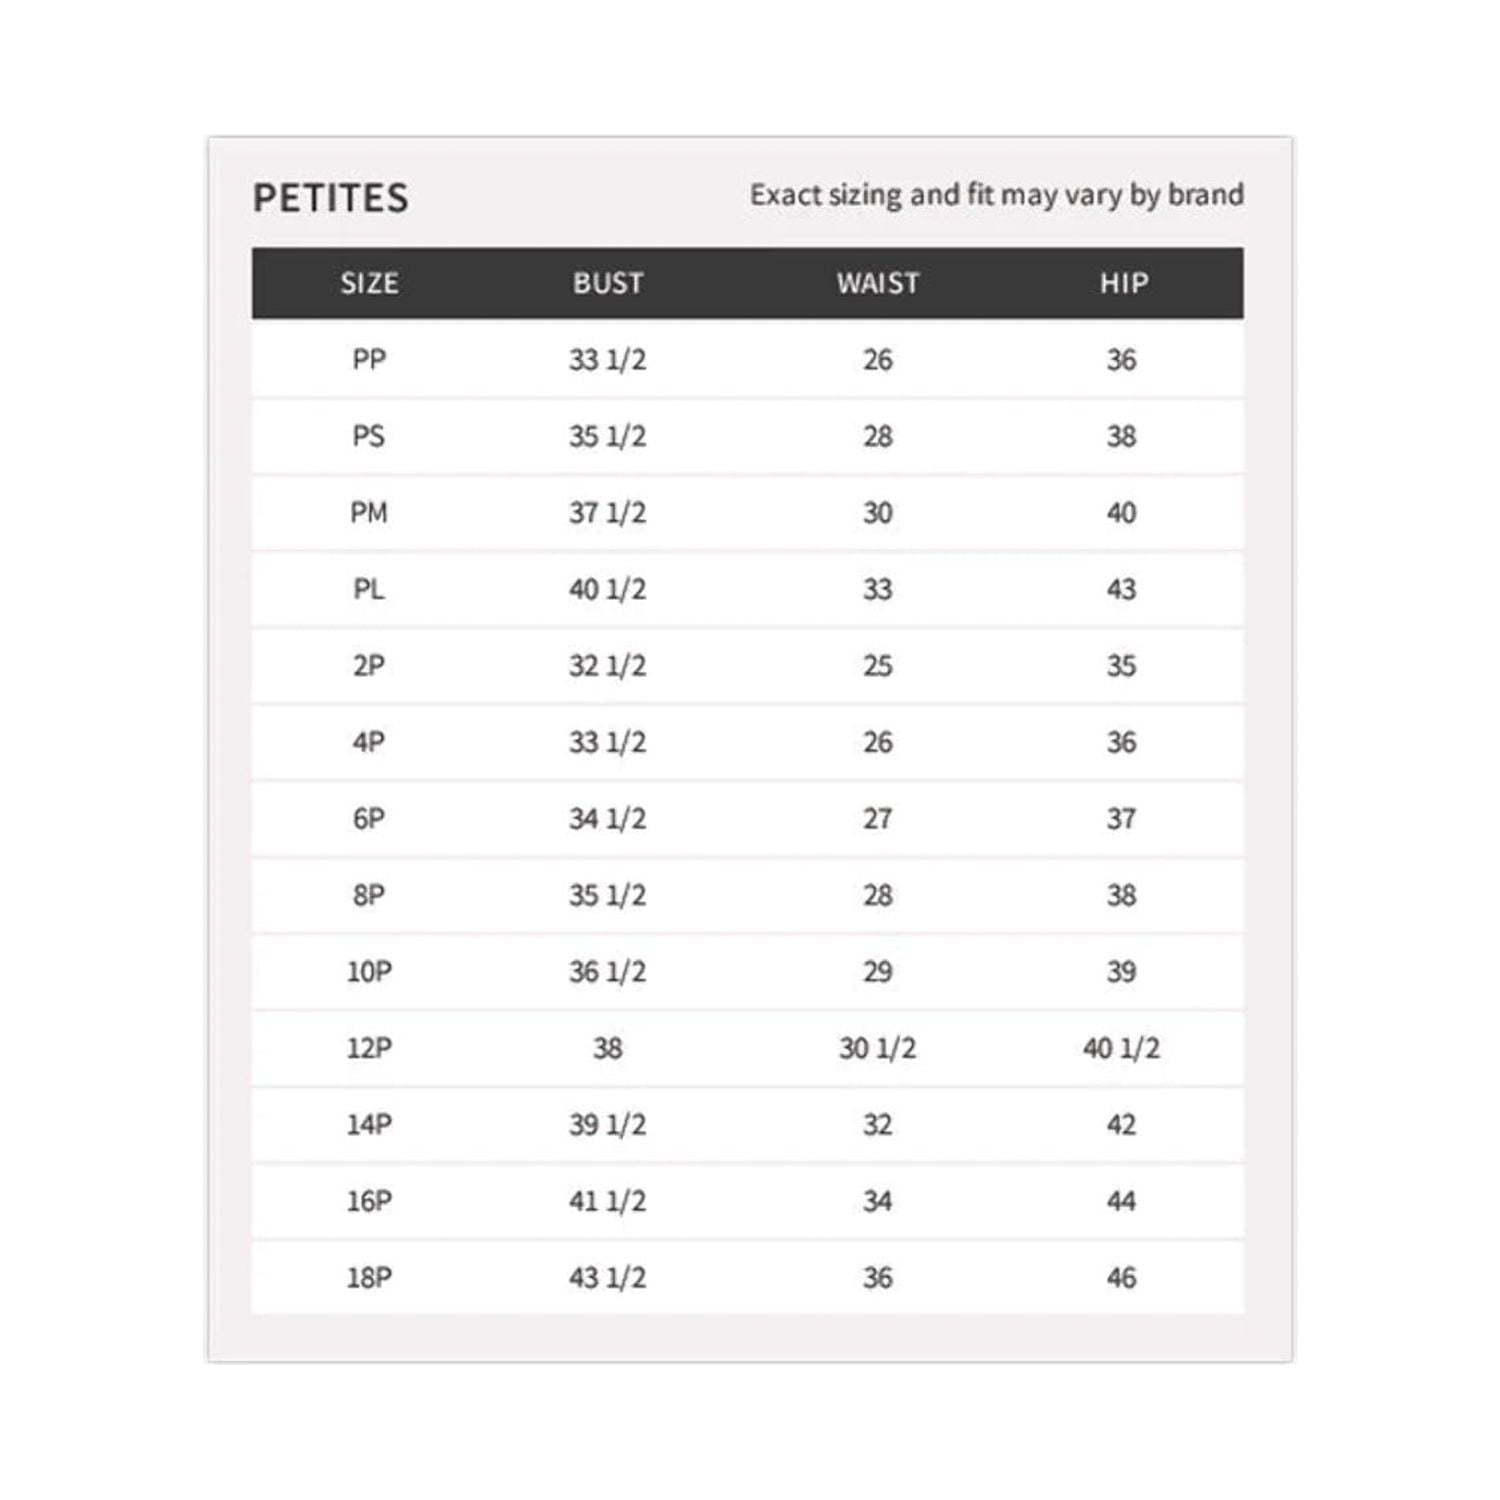The image size is (1500, 1500).
Task: Select the PS size row label
Action: (x=369, y=436)
